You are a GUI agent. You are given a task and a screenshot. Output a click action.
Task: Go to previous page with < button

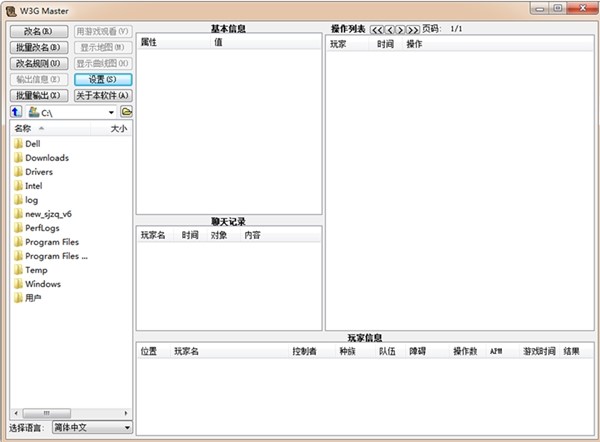tap(390, 30)
